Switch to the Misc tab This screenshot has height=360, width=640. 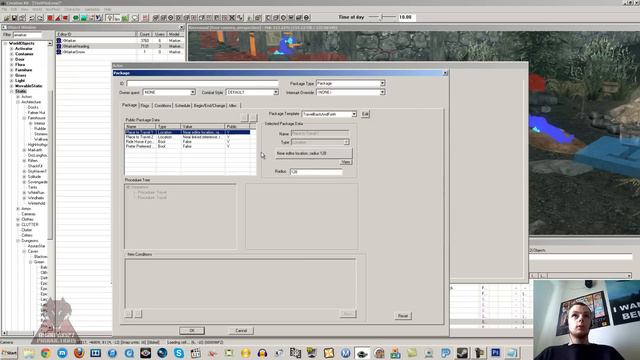tap(233, 106)
